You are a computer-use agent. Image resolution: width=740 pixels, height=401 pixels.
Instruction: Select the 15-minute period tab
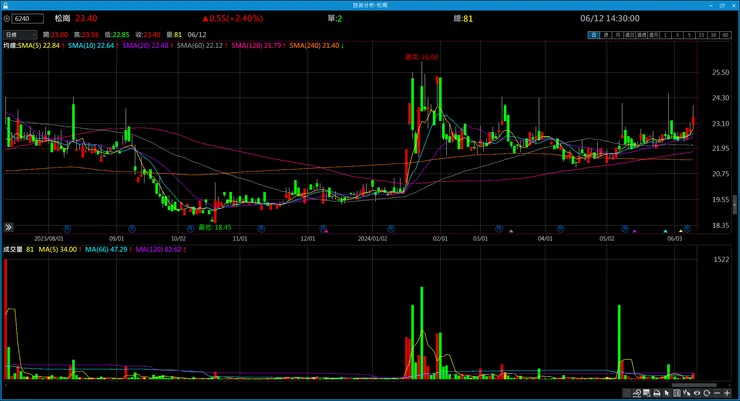click(x=702, y=35)
